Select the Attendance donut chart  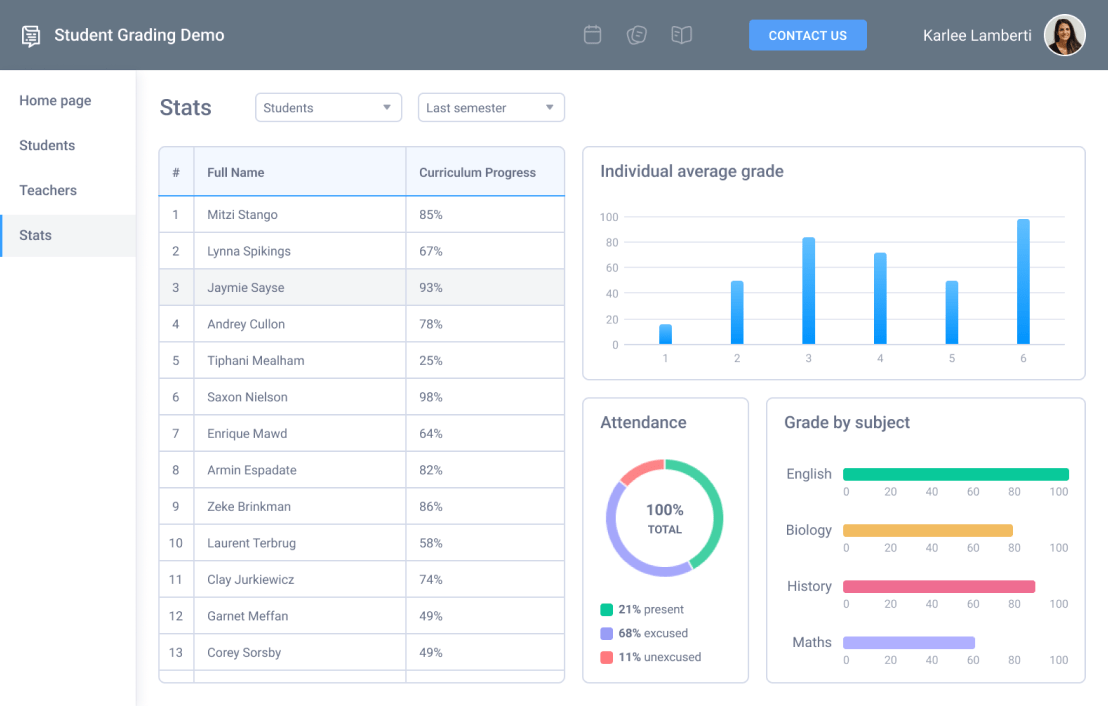(664, 518)
